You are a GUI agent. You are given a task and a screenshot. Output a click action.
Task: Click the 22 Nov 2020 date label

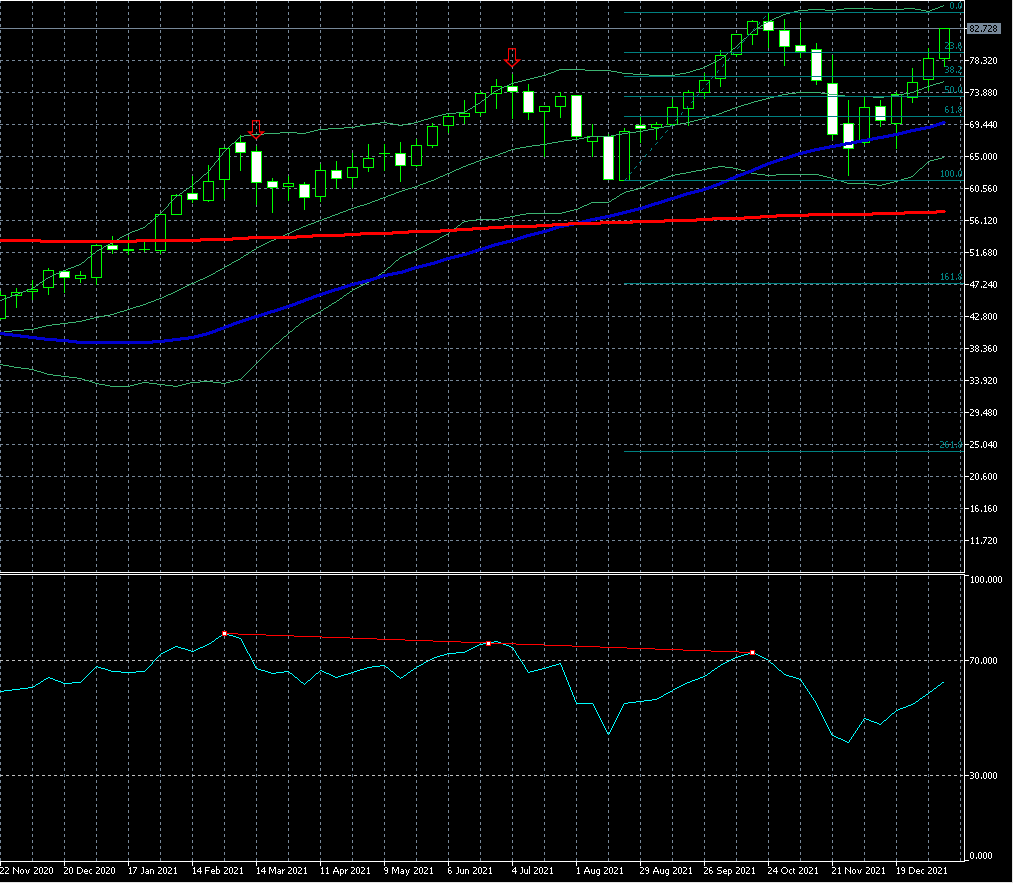[x=28, y=870]
